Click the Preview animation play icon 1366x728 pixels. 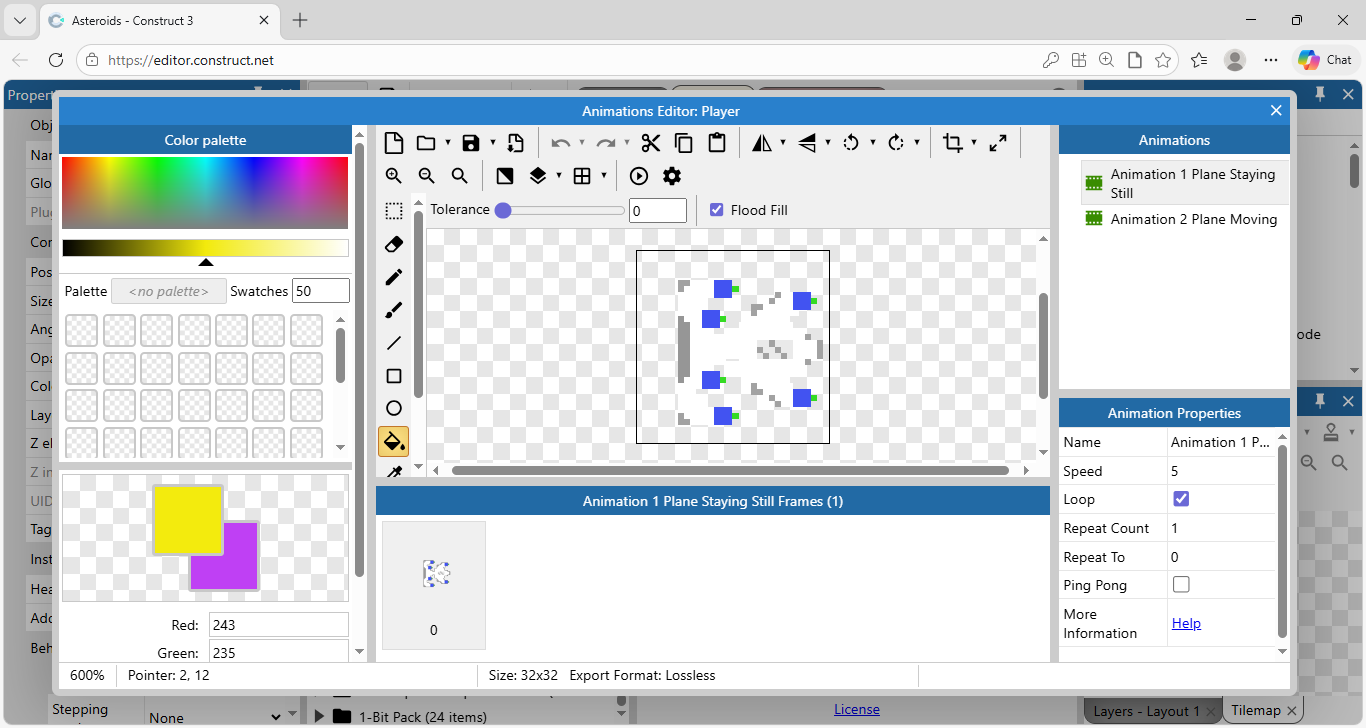click(639, 176)
